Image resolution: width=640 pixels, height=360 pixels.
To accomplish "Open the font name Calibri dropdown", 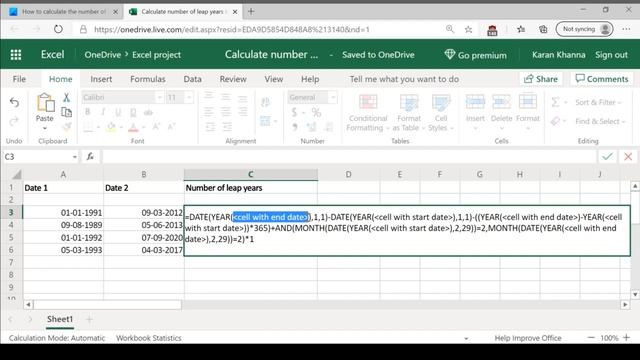I will [x=160, y=97].
